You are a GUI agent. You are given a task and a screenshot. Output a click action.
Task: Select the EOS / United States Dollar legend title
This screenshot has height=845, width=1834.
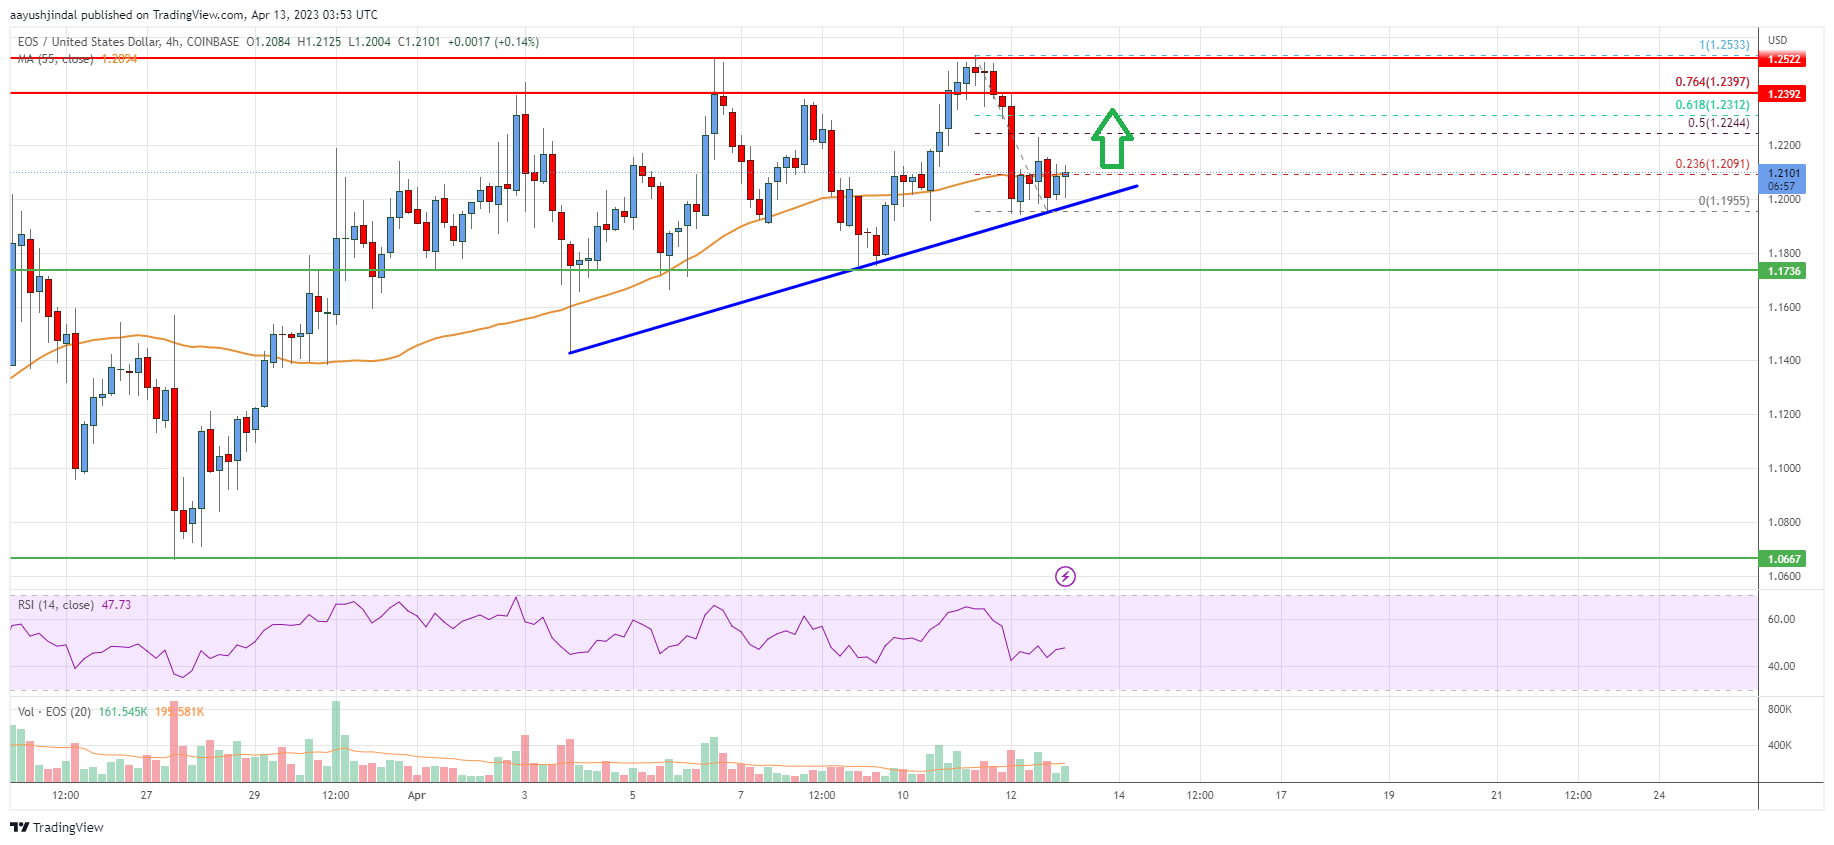128,42
